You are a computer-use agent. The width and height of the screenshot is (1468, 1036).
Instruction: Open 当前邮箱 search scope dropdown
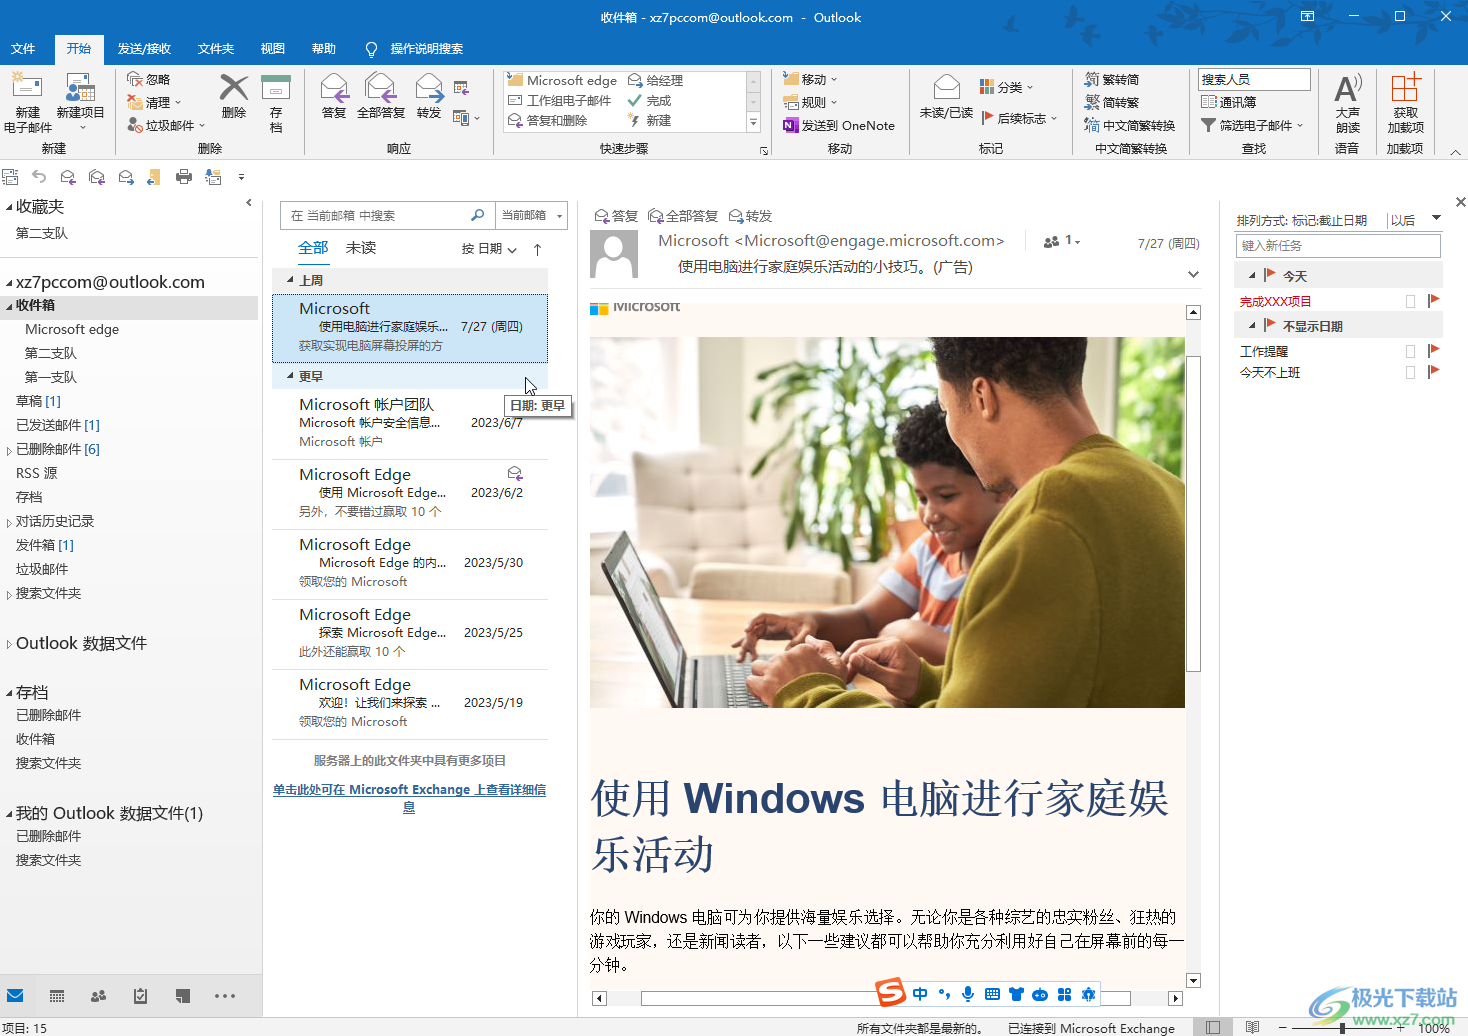point(532,215)
